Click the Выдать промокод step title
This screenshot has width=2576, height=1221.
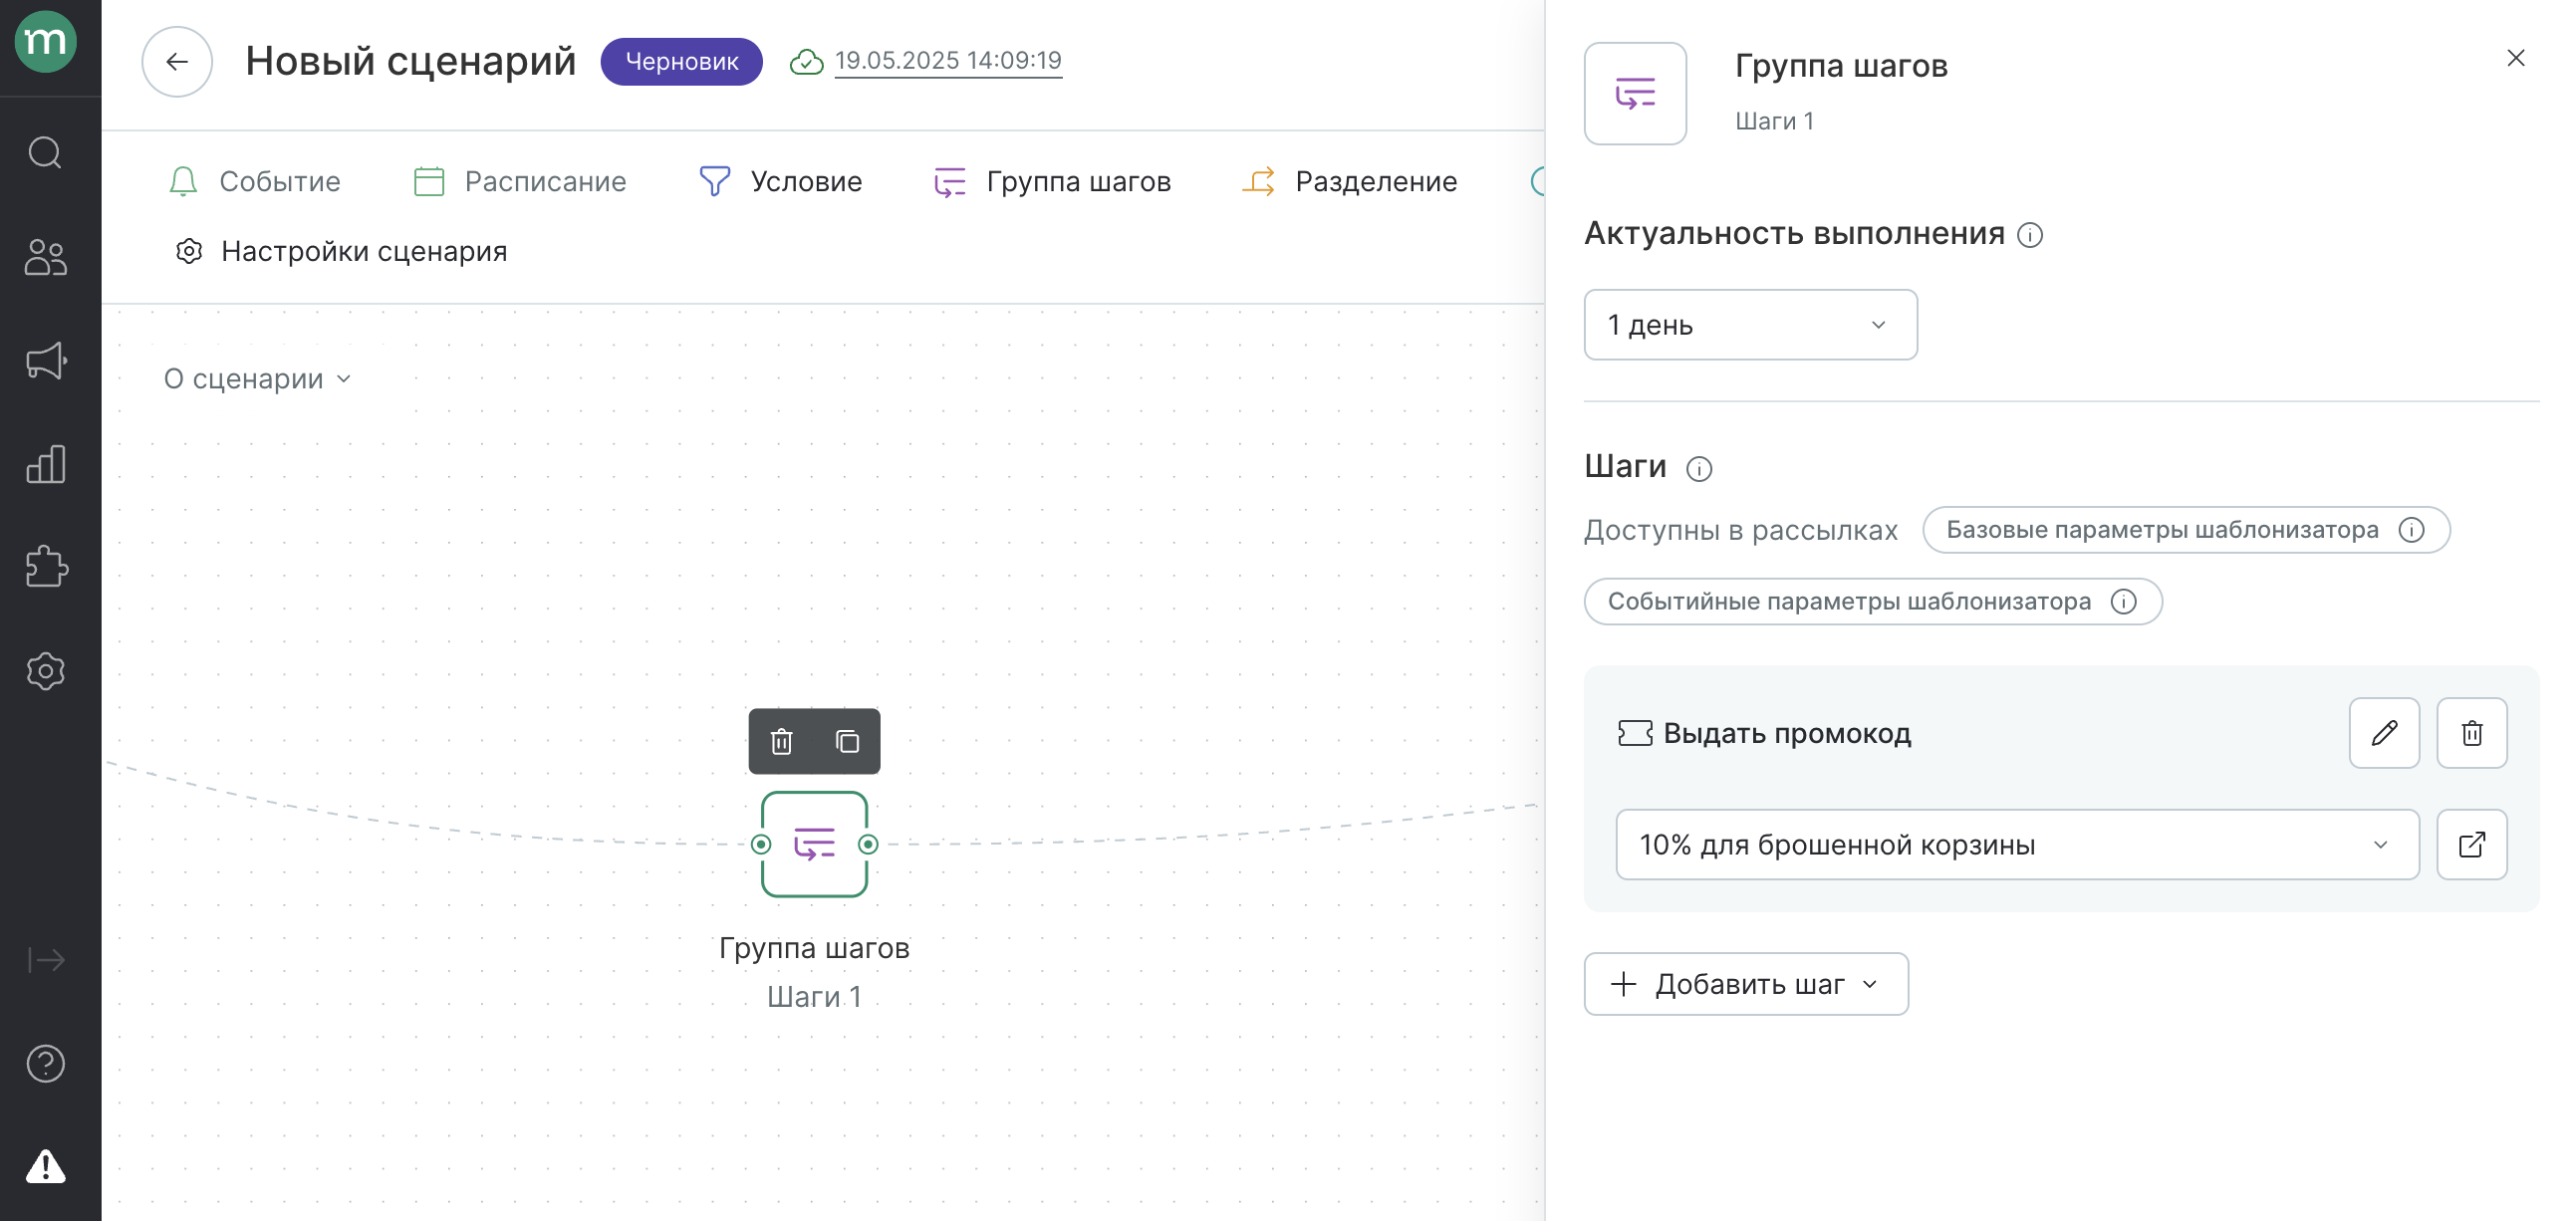[x=1787, y=734]
